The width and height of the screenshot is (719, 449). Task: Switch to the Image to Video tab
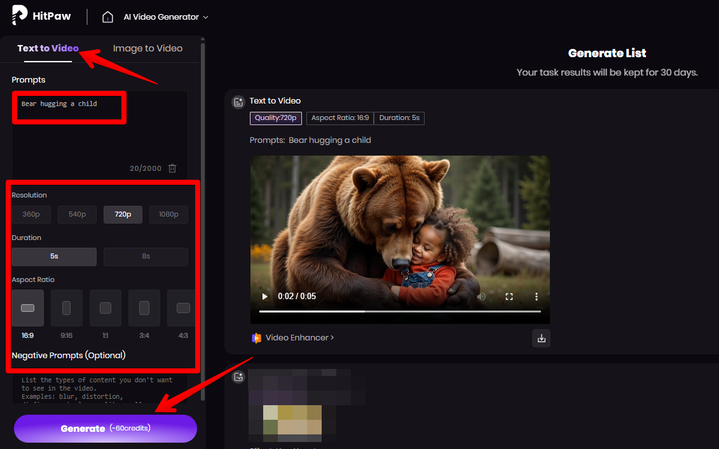tap(147, 48)
